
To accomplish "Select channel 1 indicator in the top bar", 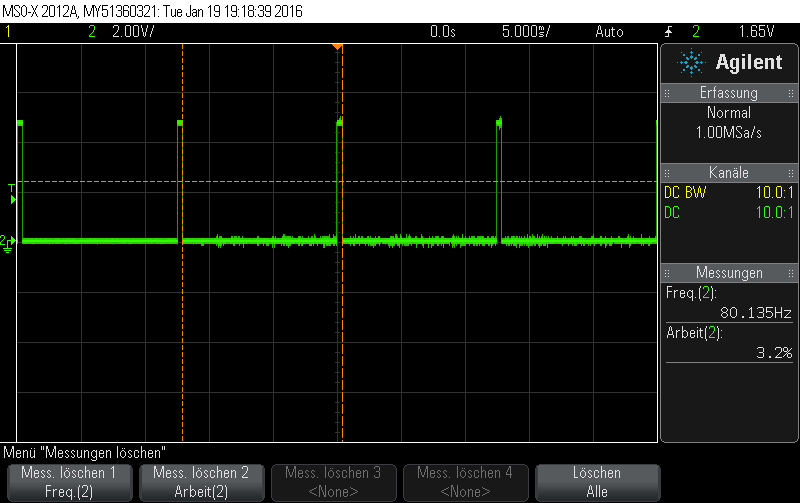I will (x=8, y=32).
